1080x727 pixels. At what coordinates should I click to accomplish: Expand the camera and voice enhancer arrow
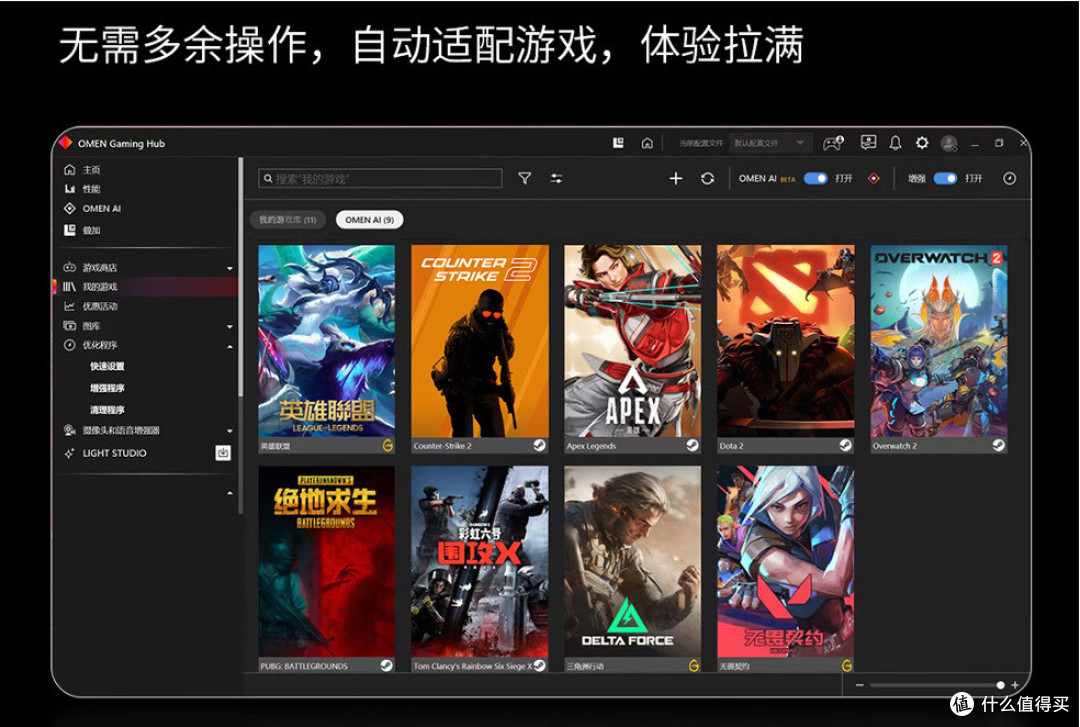230,431
